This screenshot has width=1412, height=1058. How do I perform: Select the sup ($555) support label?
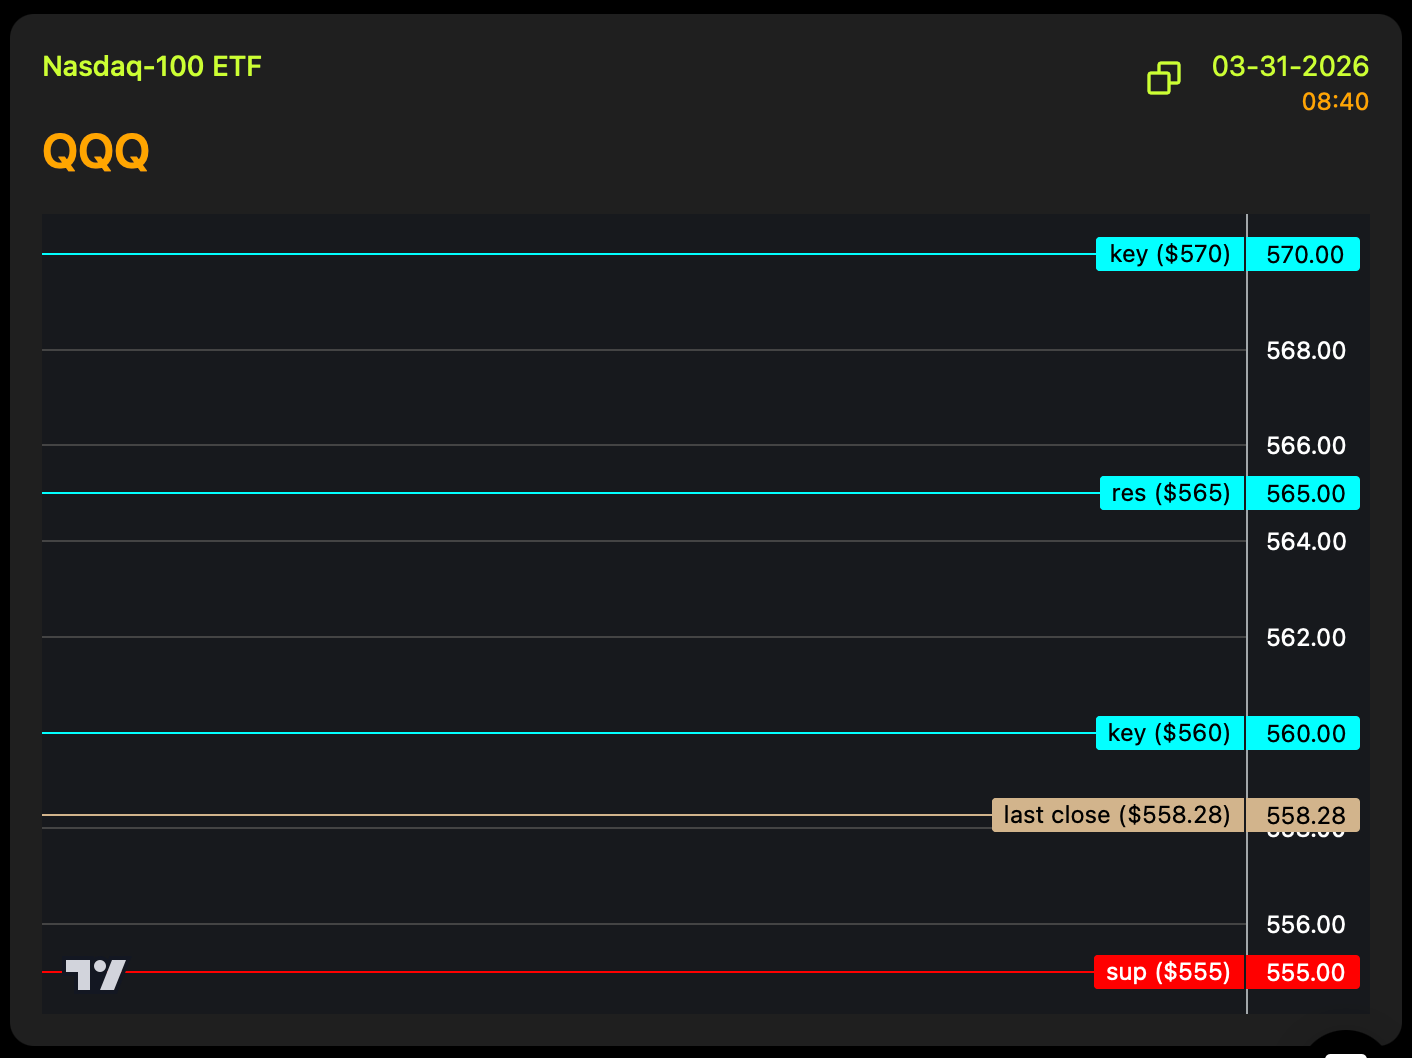(1168, 972)
